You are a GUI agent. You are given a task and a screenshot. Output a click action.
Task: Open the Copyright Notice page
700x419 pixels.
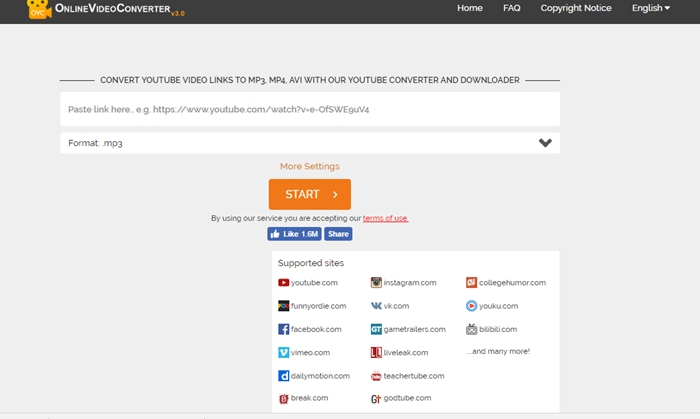[x=576, y=8]
